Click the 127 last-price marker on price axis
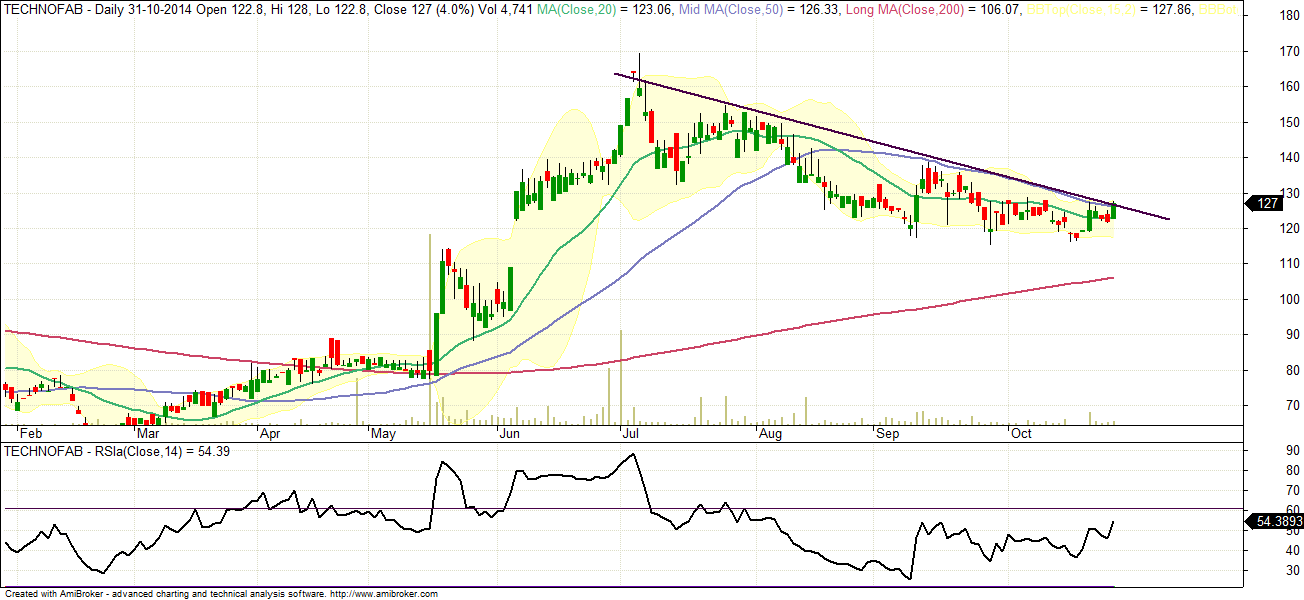 click(x=1264, y=203)
